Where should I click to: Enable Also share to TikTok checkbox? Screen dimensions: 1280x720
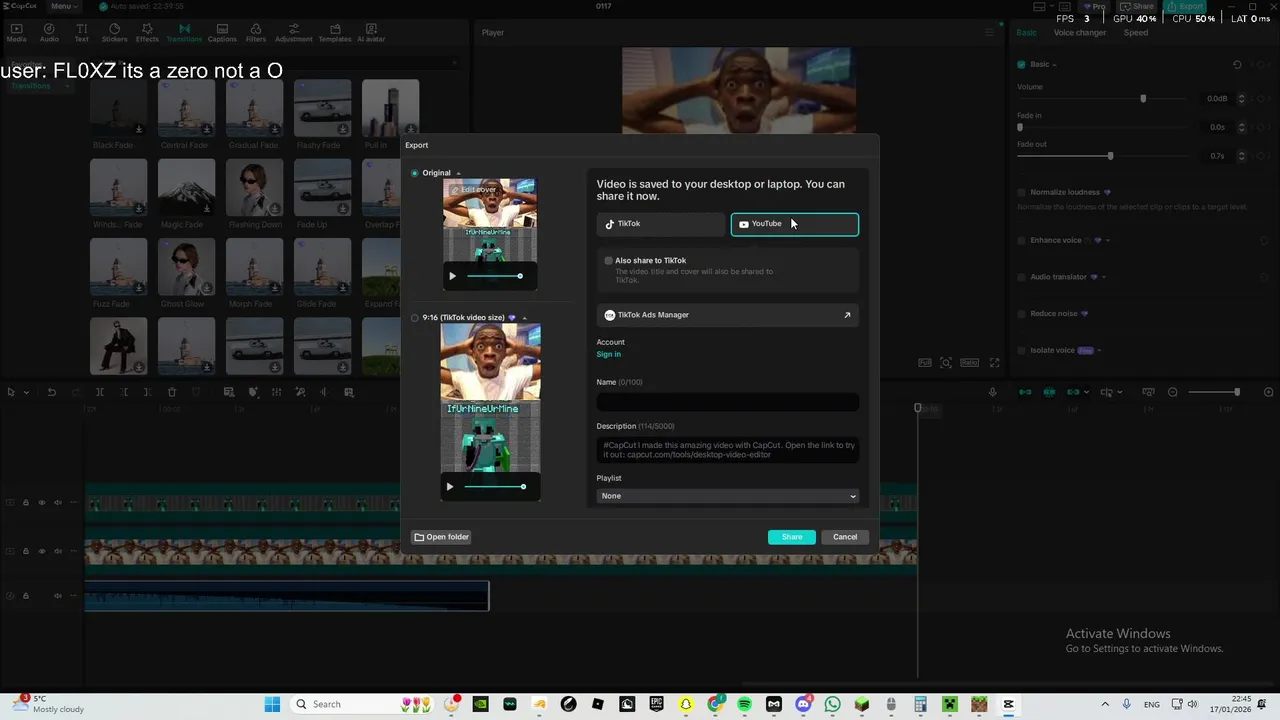pyautogui.click(x=608, y=260)
